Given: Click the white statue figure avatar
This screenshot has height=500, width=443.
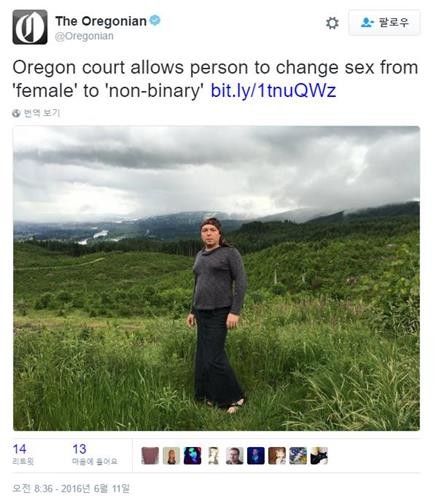Looking at the screenshot, I should [x=213, y=456].
